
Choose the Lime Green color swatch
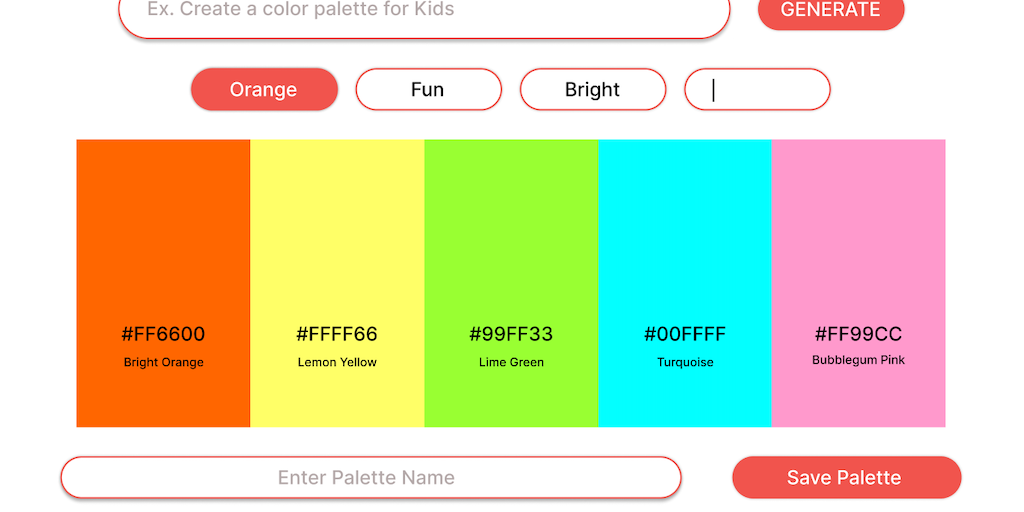pyautogui.click(x=511, y=230)
